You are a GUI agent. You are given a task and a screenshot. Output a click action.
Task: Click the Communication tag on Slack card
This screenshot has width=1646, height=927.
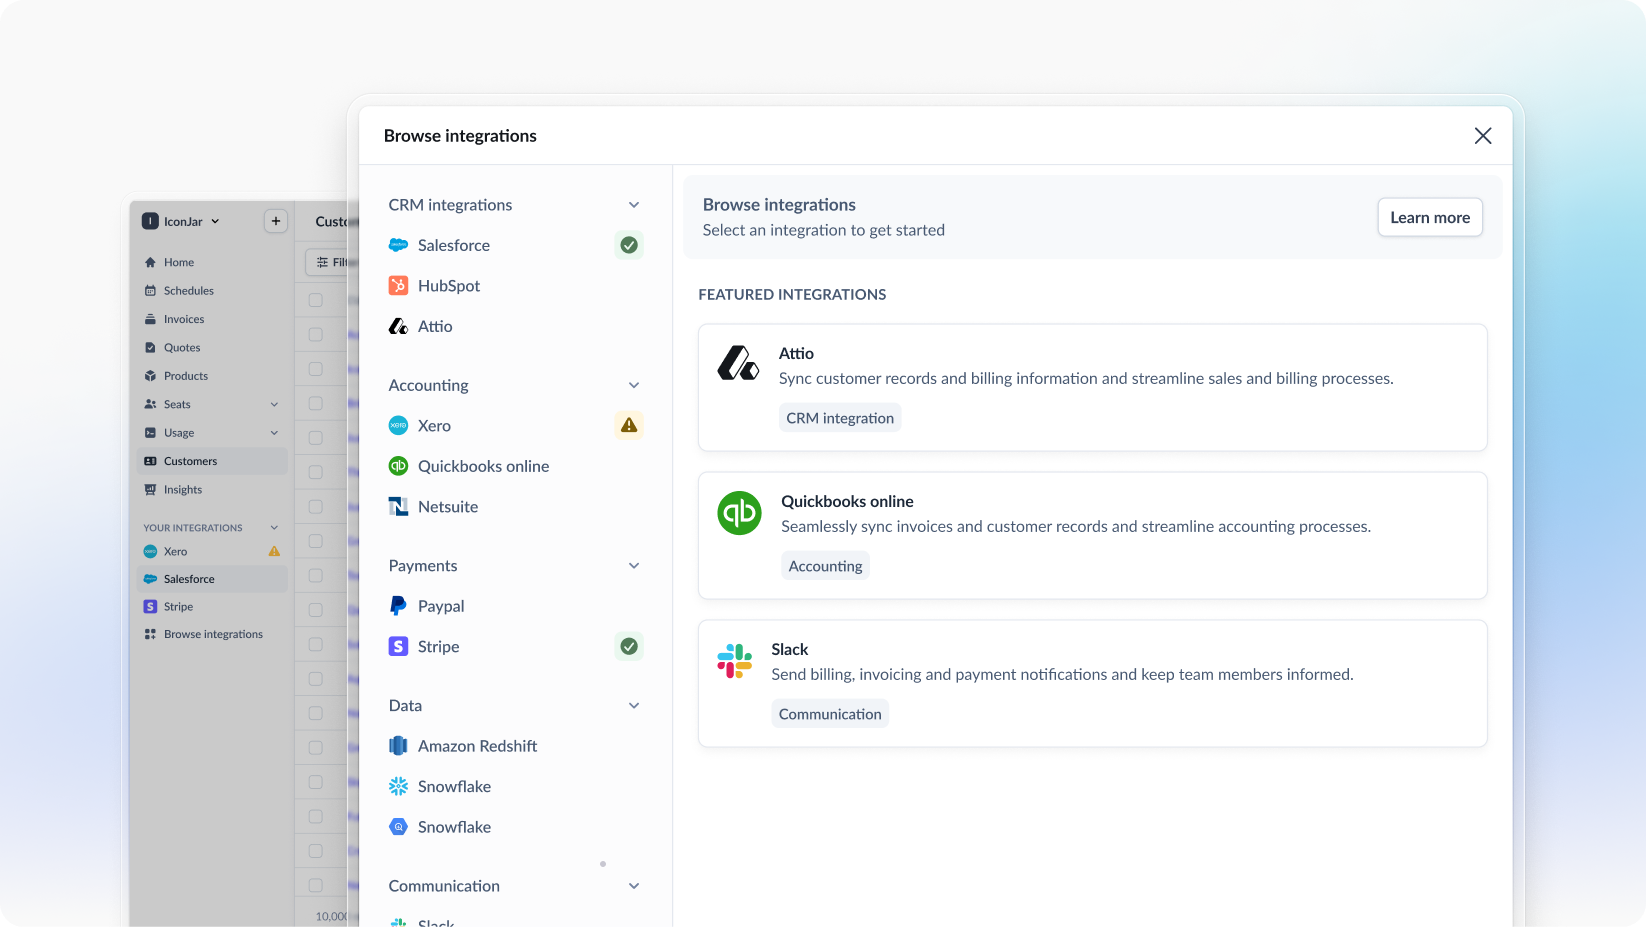pyautogui.click(x=830, y=714)
